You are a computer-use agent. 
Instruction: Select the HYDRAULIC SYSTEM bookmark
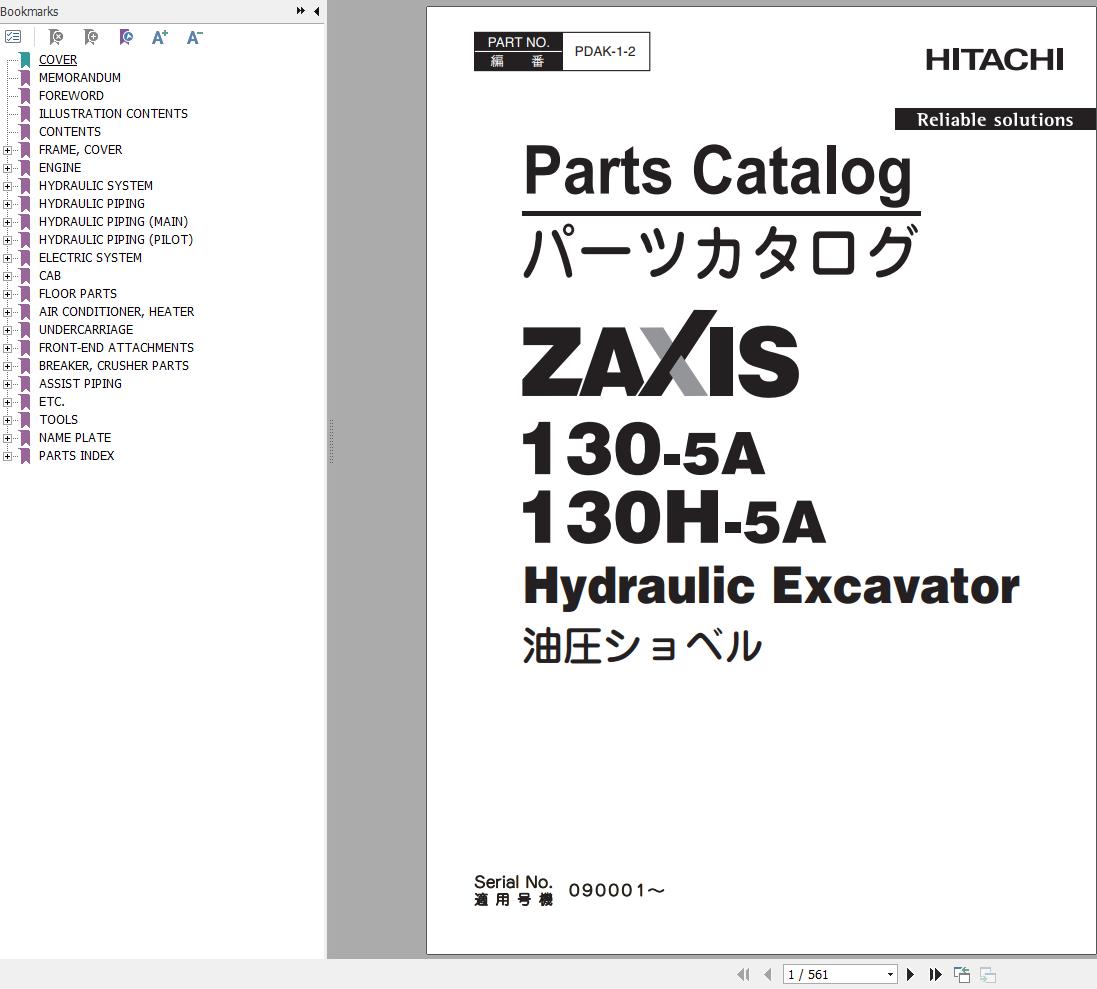click(96, 186)
